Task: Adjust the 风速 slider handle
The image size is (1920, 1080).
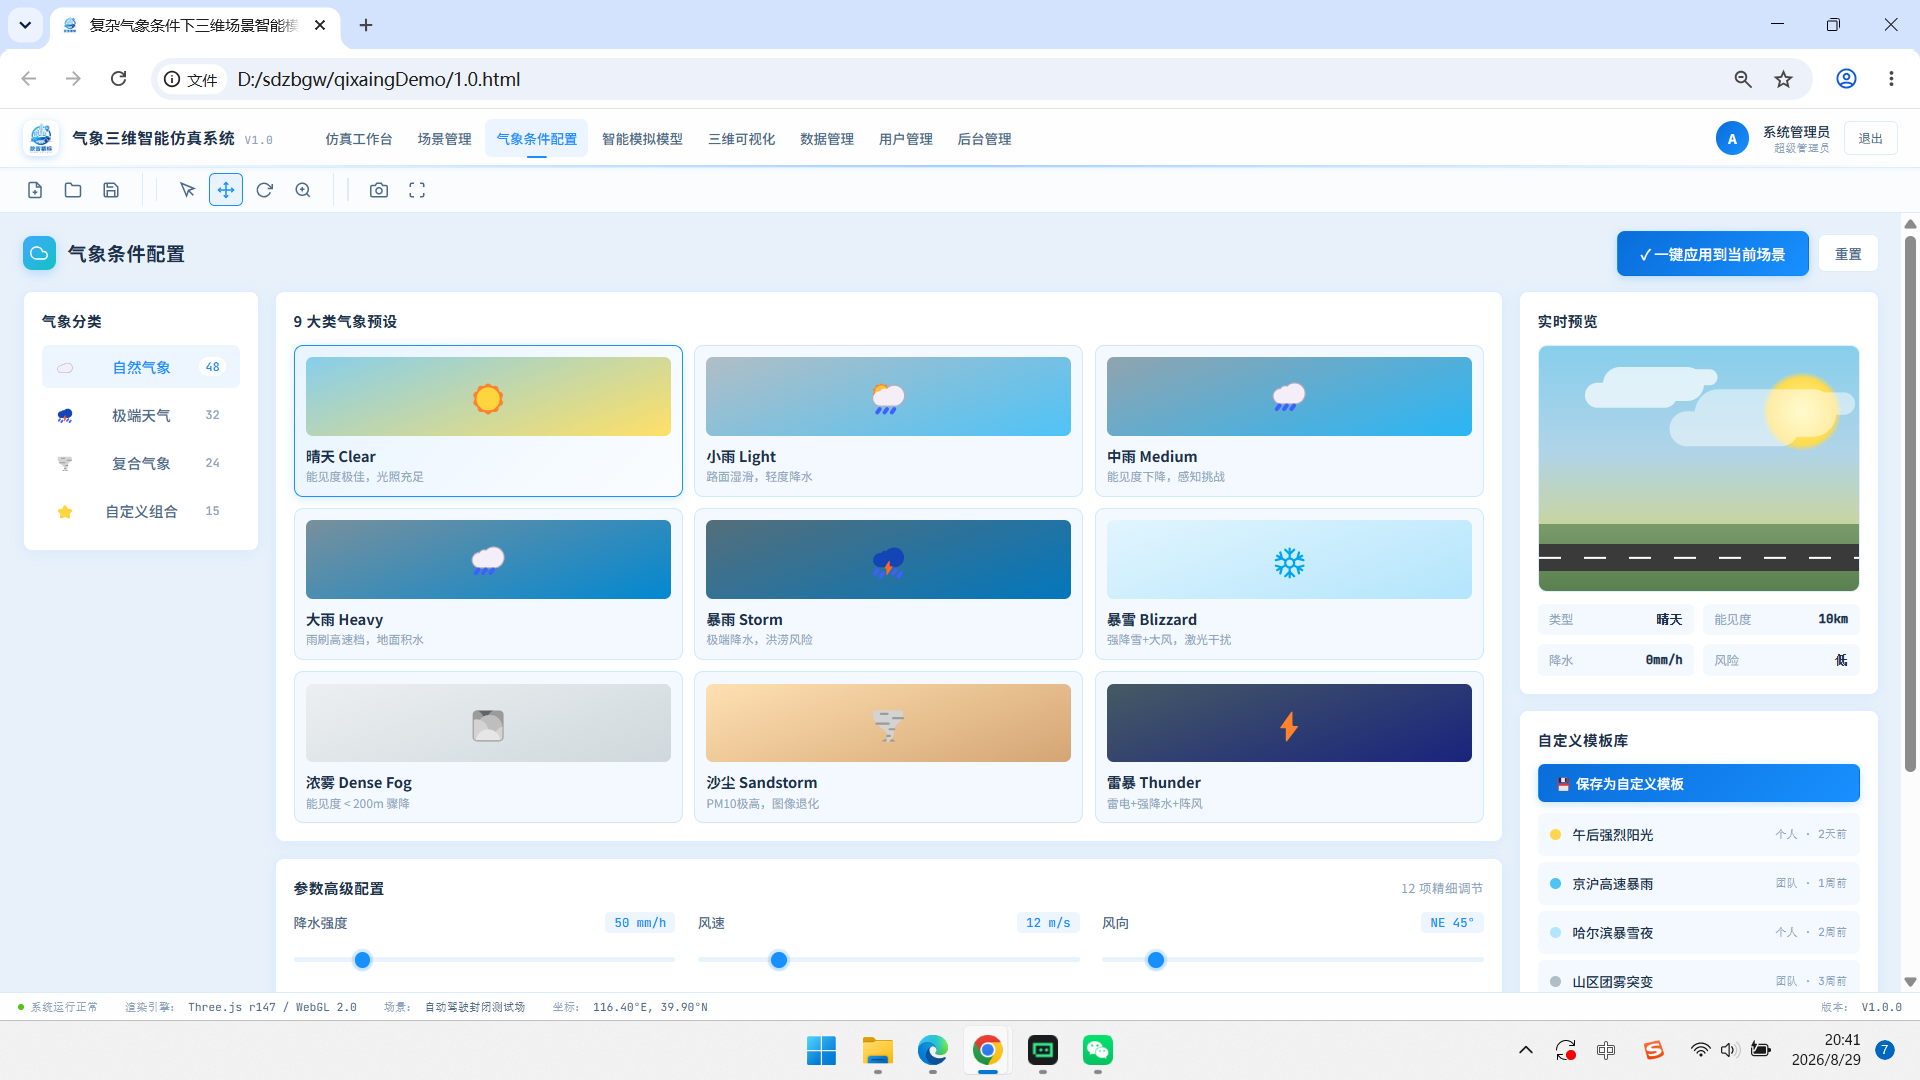Action: coord(779,960)
